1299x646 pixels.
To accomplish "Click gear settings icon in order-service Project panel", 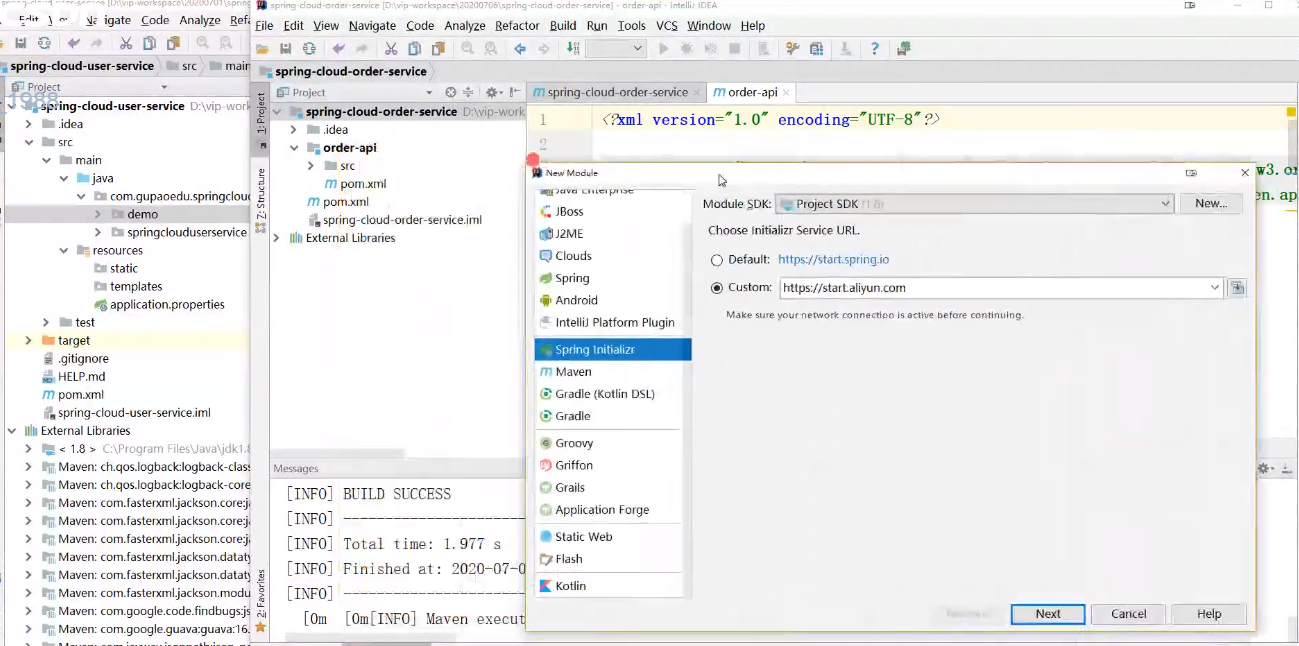I will tap(493, 92).
